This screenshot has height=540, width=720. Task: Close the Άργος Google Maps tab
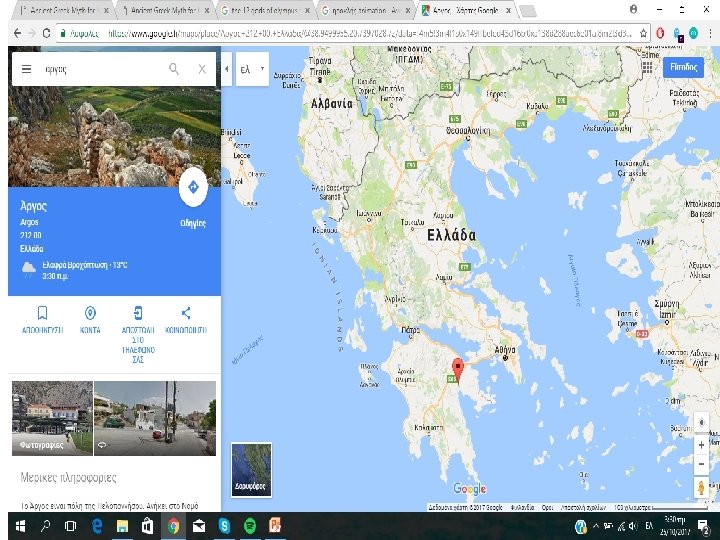pos(508,10)
